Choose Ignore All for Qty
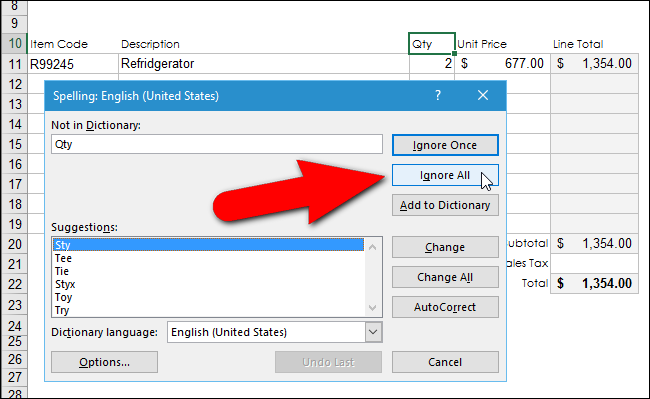650x399 pixels. pos(445,175)
